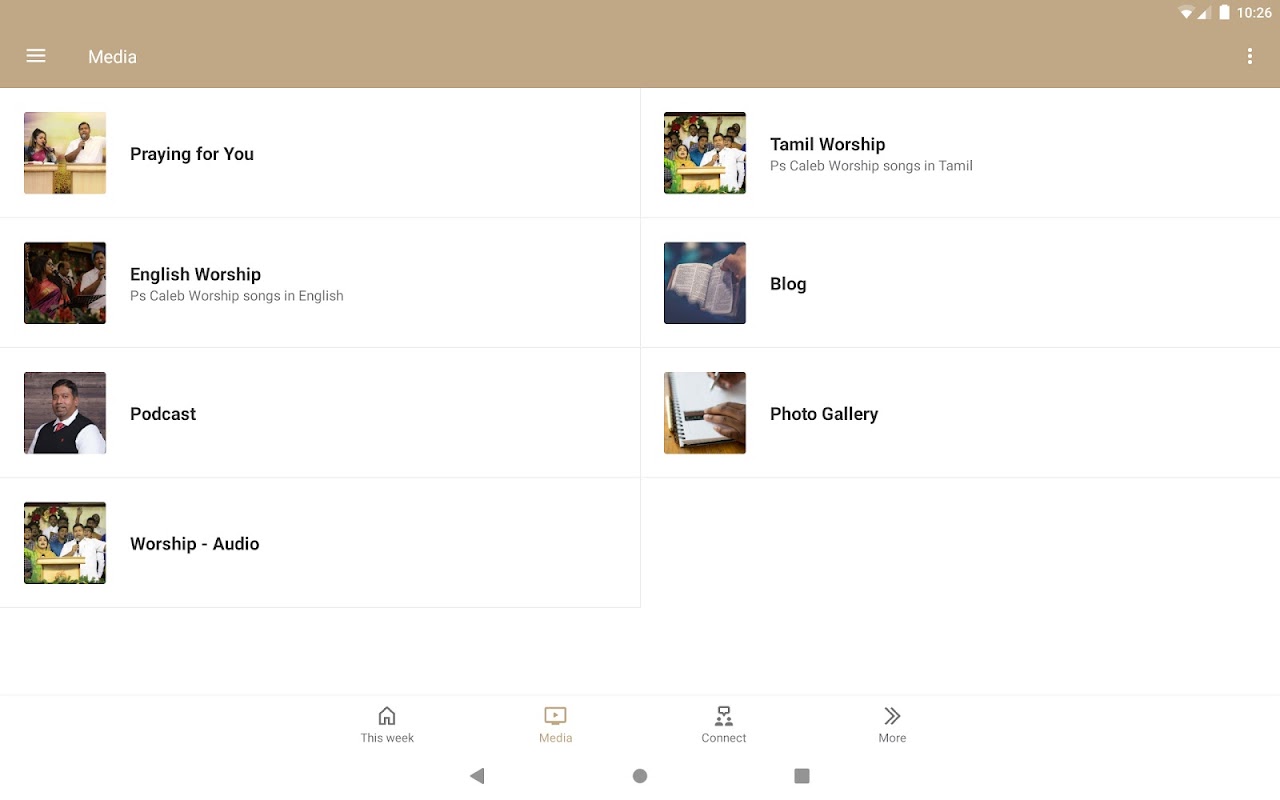Open the hamburger navigation menu
The width and height of the screenshot is (1280, 800).
[x=36, y=56]
